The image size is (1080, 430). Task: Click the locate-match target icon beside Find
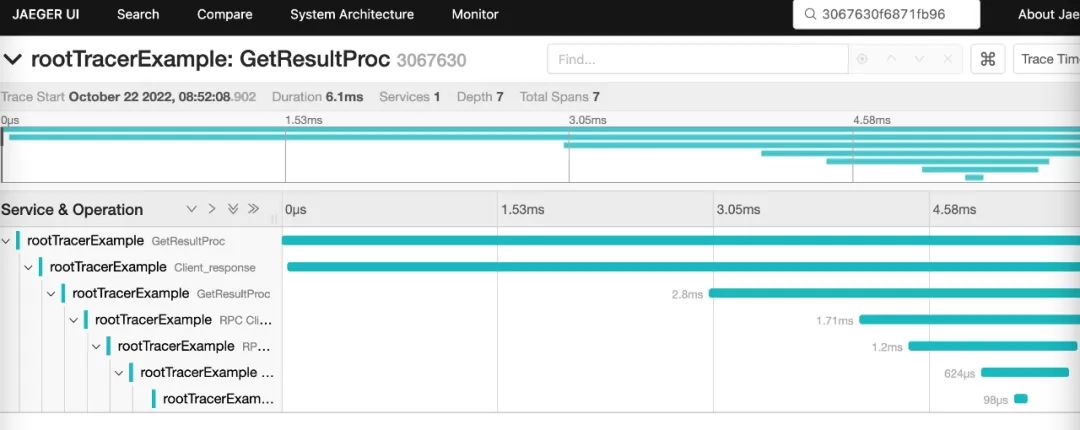[862, 59]
